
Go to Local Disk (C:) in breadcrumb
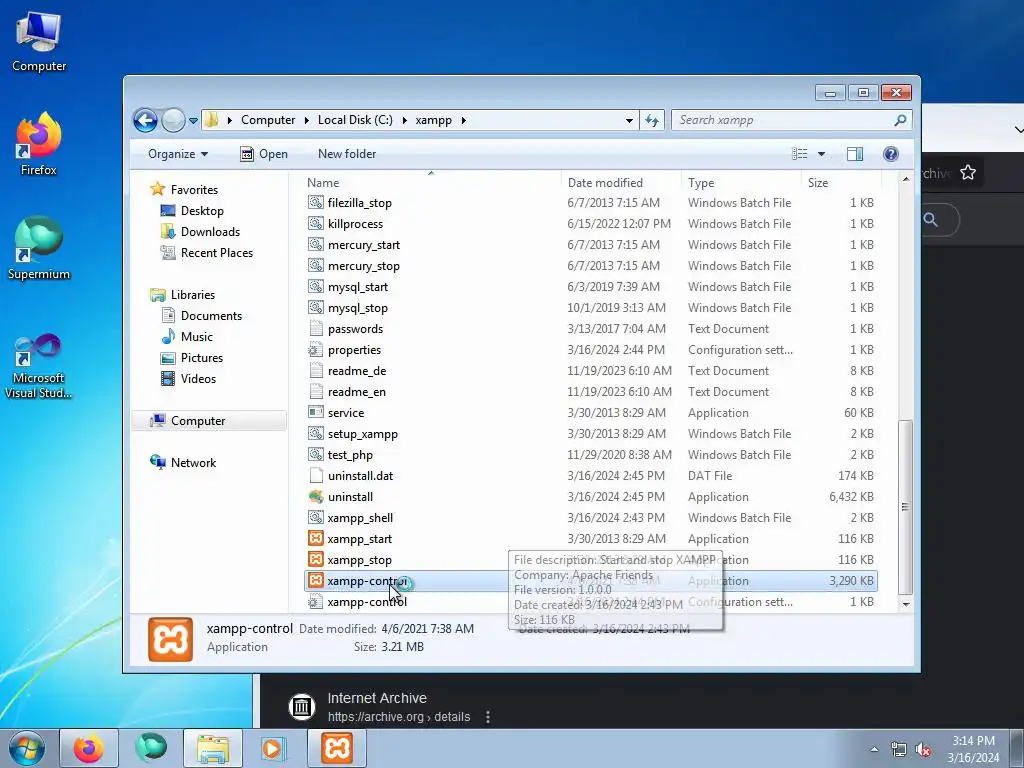point(355,120)
